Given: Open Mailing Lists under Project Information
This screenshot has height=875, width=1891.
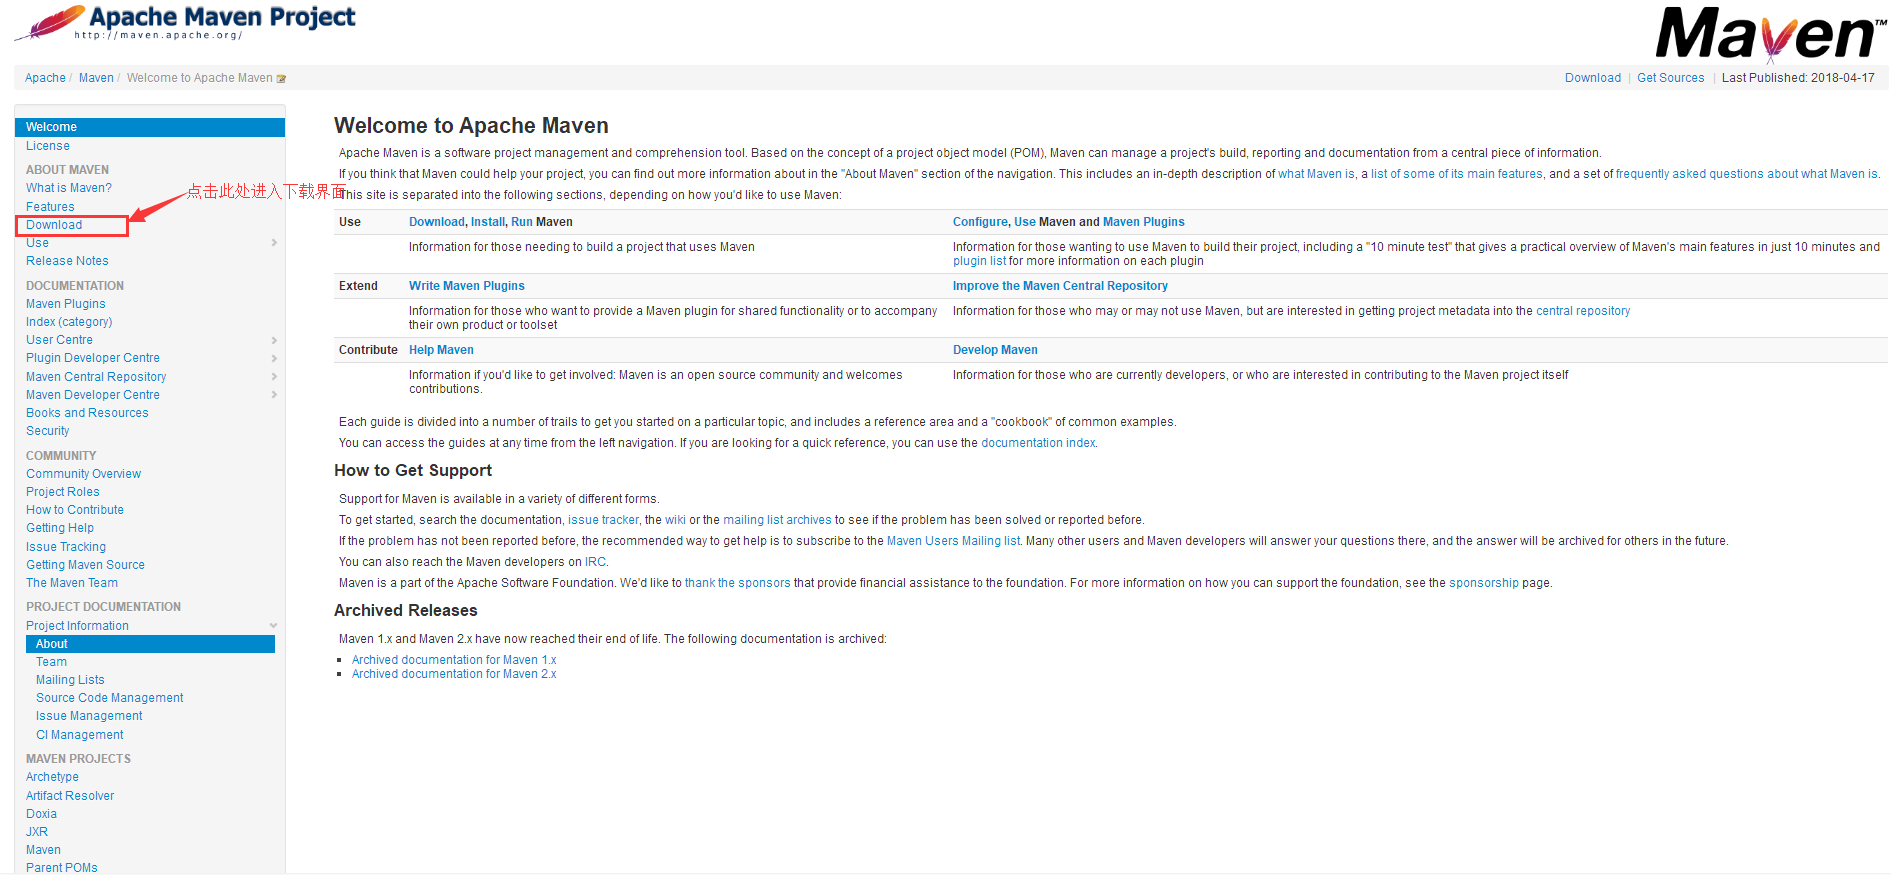Looking at the screenshot, I should coord(70,680).
